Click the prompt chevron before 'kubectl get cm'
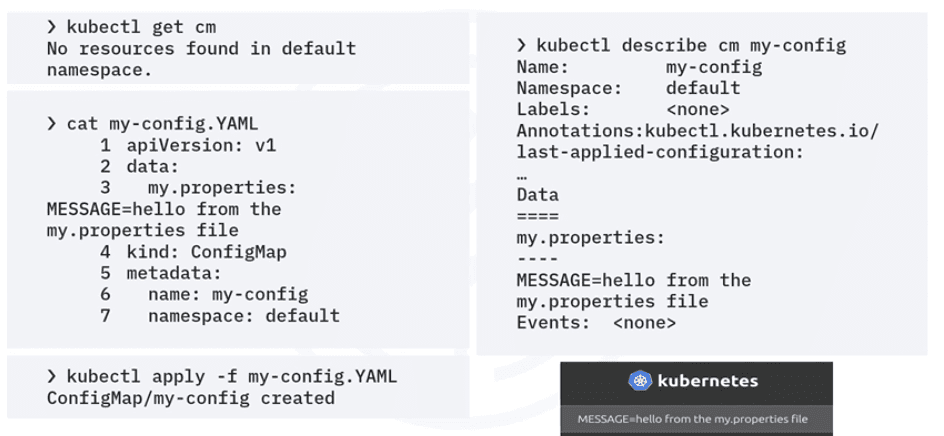 point(52,26)
